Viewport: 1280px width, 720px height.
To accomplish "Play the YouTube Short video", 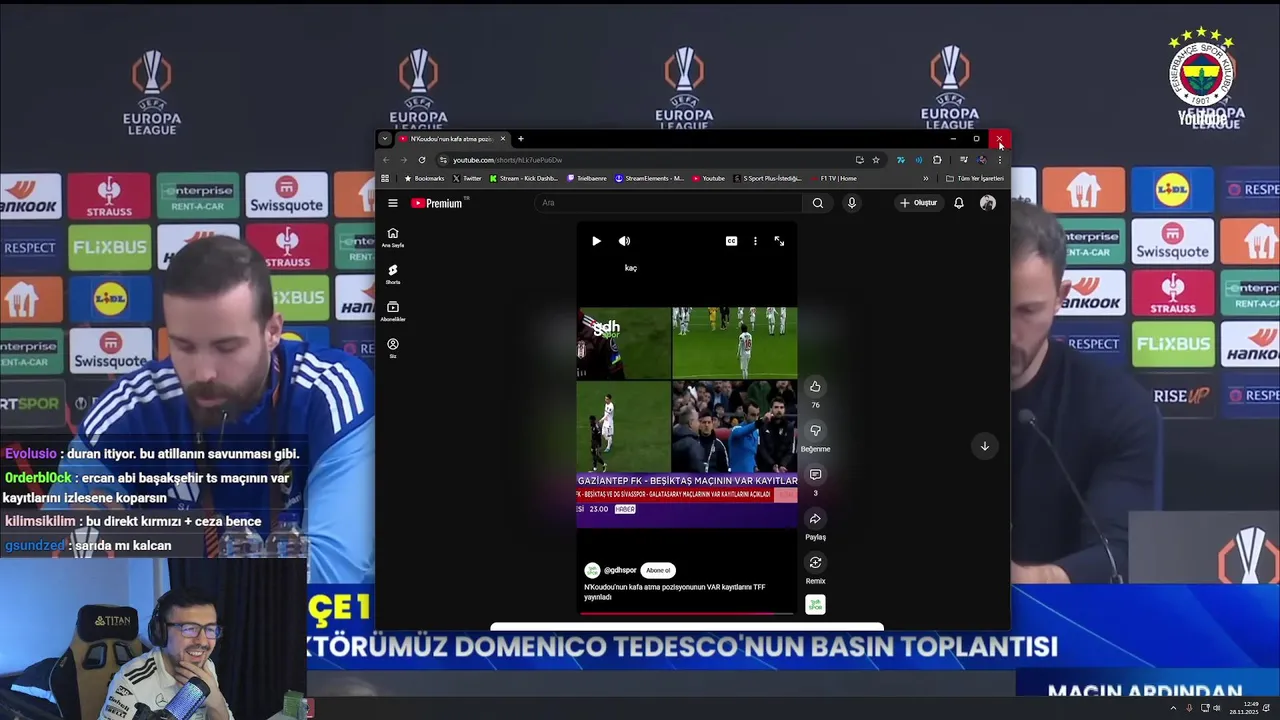I will pyautogui.click(x=596, y=241).
